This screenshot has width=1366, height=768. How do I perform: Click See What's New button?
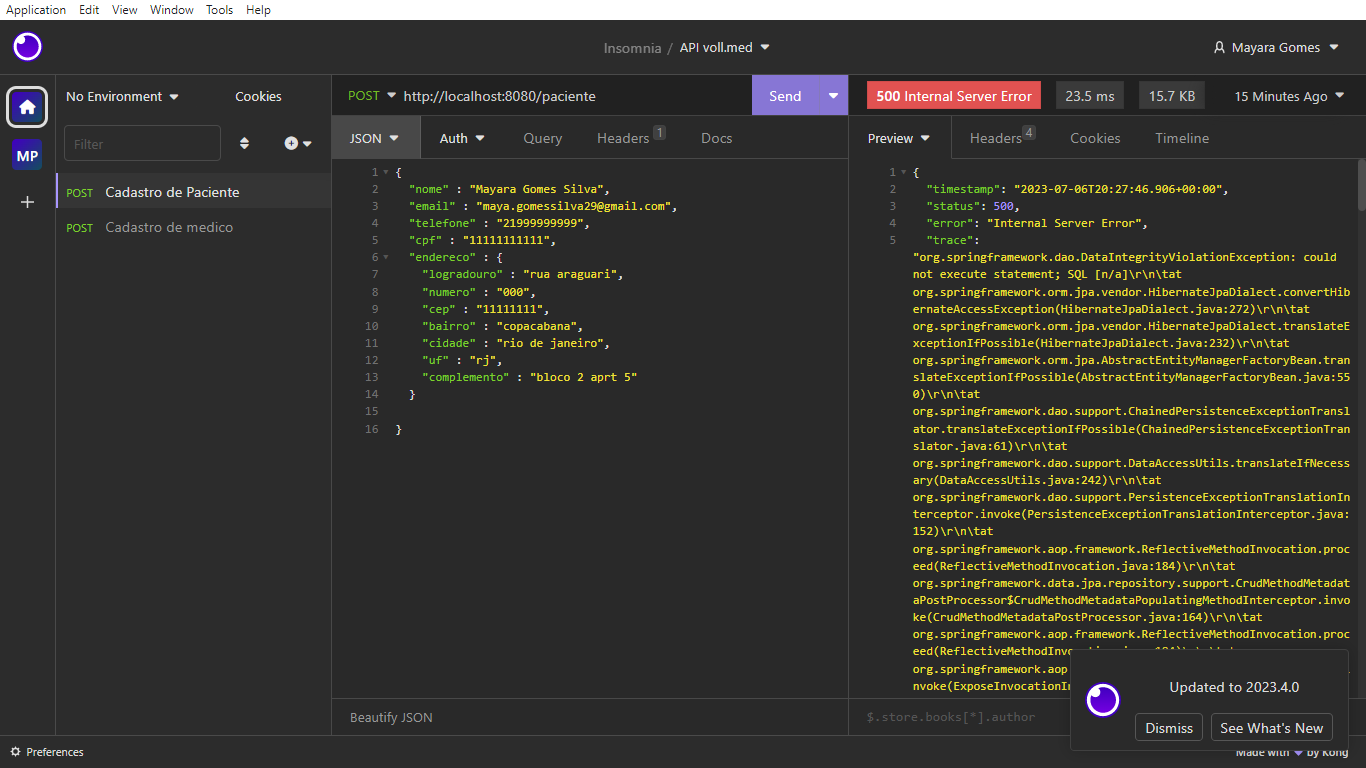point(1271,728)
